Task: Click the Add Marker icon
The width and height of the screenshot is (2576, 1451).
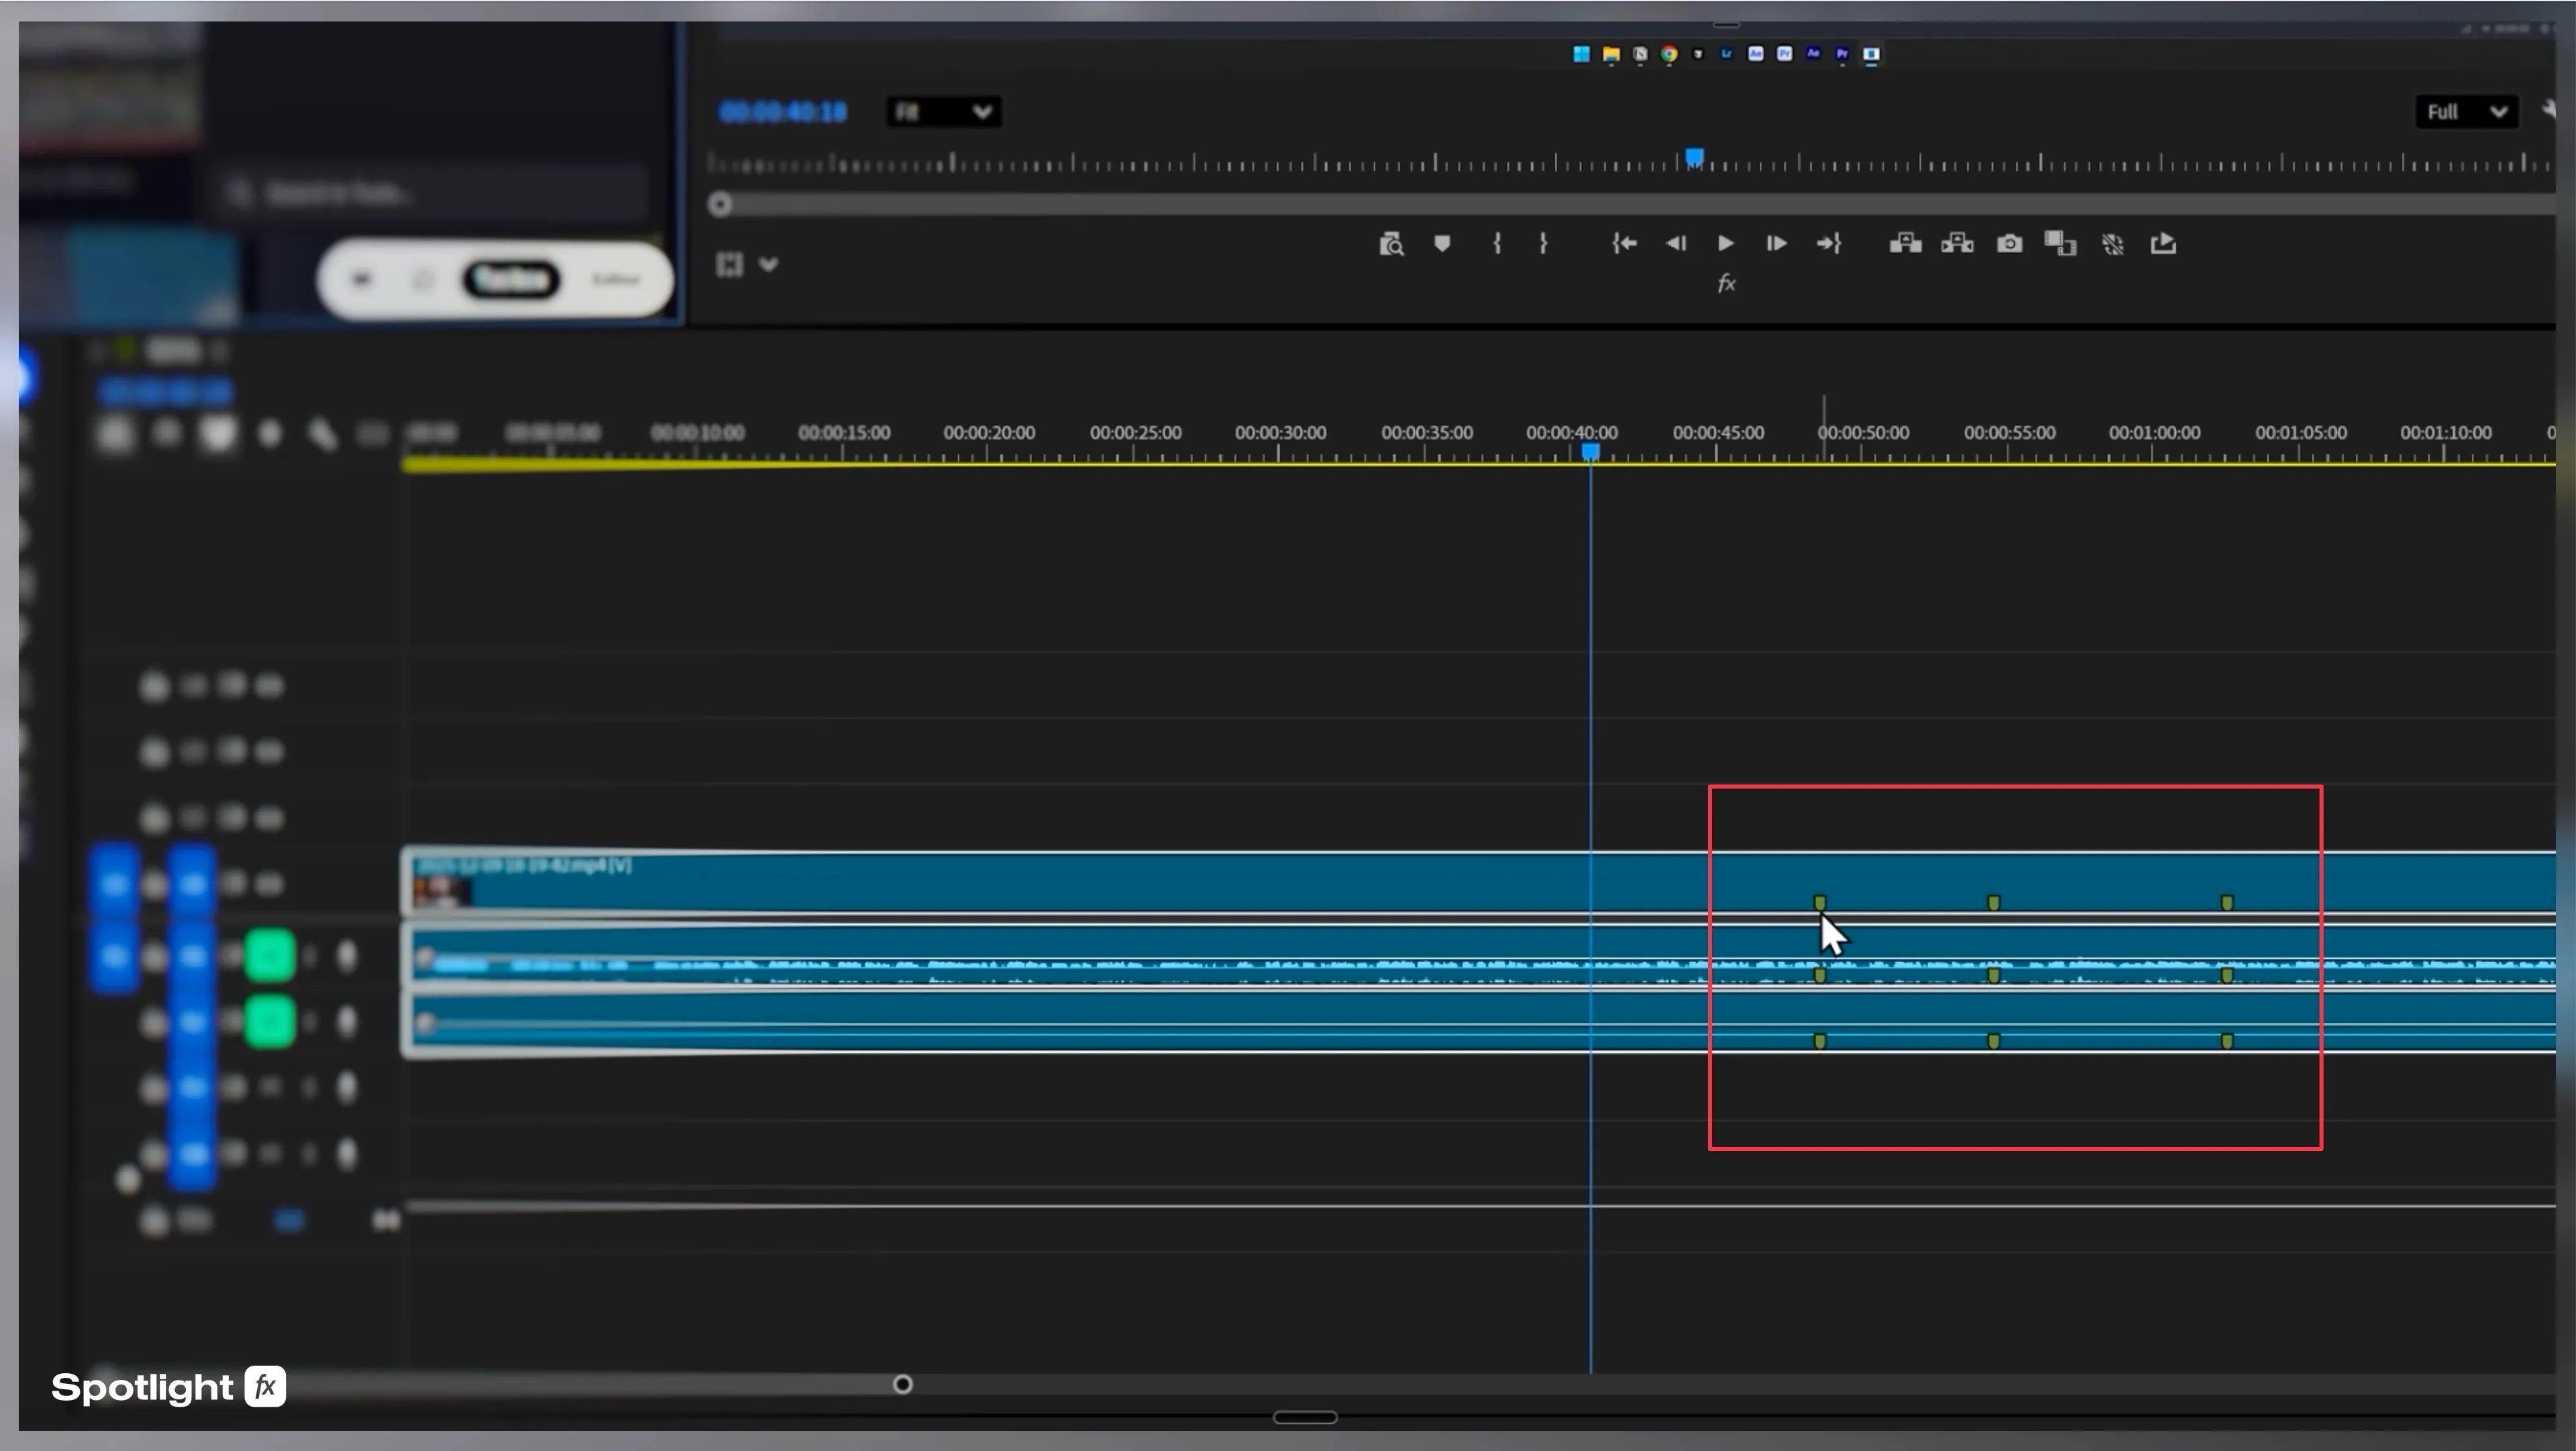Action: 1442,243
